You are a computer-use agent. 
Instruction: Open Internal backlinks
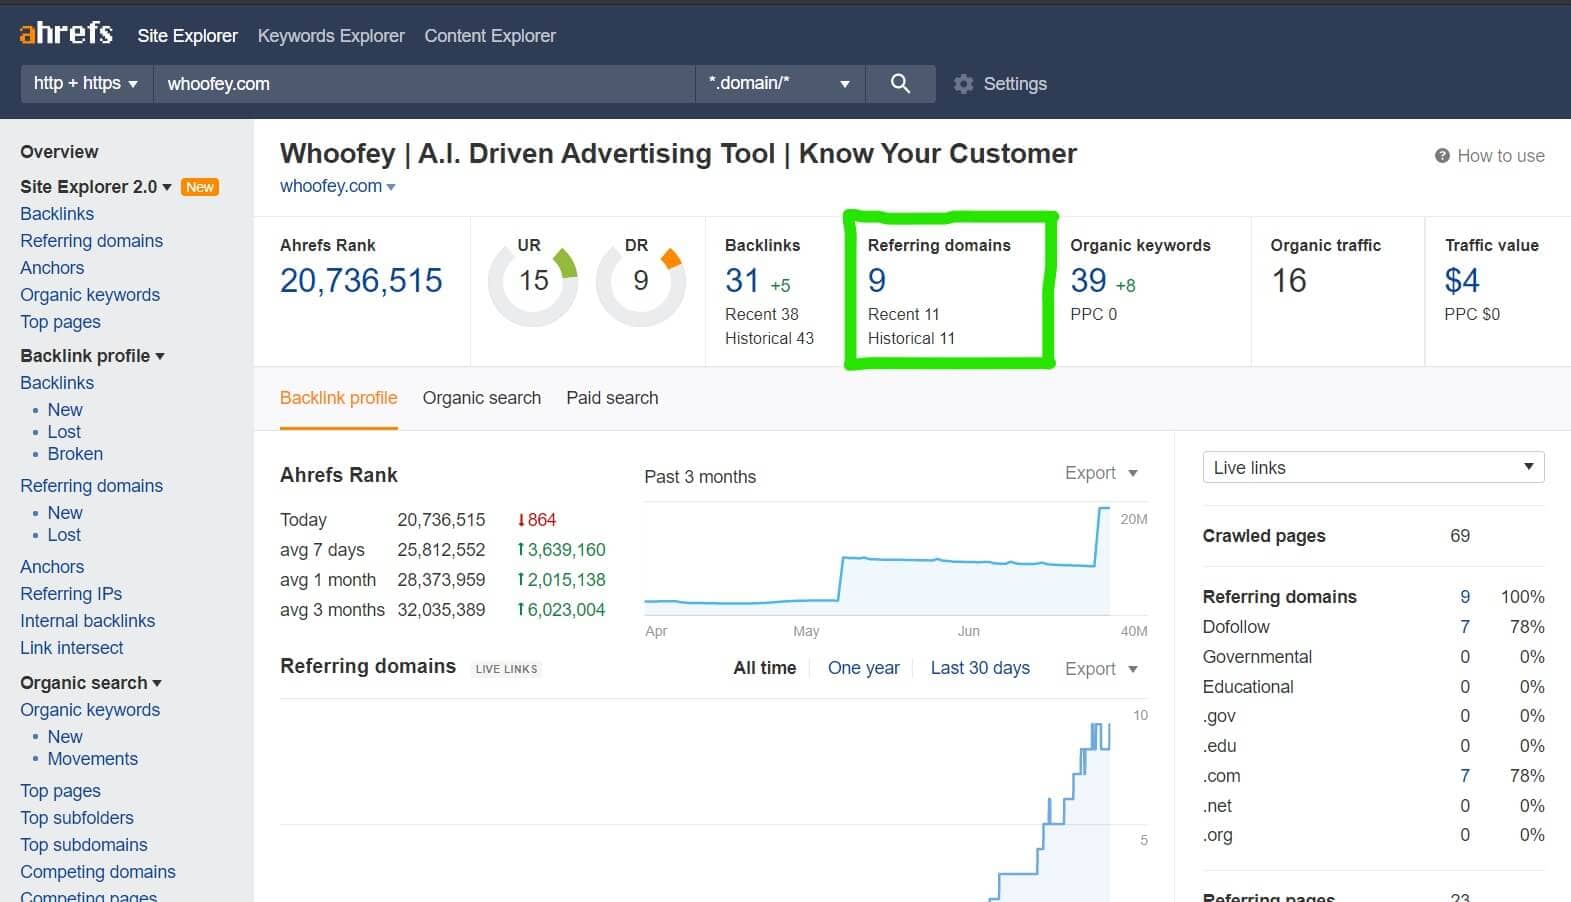(x=87, y=621)
